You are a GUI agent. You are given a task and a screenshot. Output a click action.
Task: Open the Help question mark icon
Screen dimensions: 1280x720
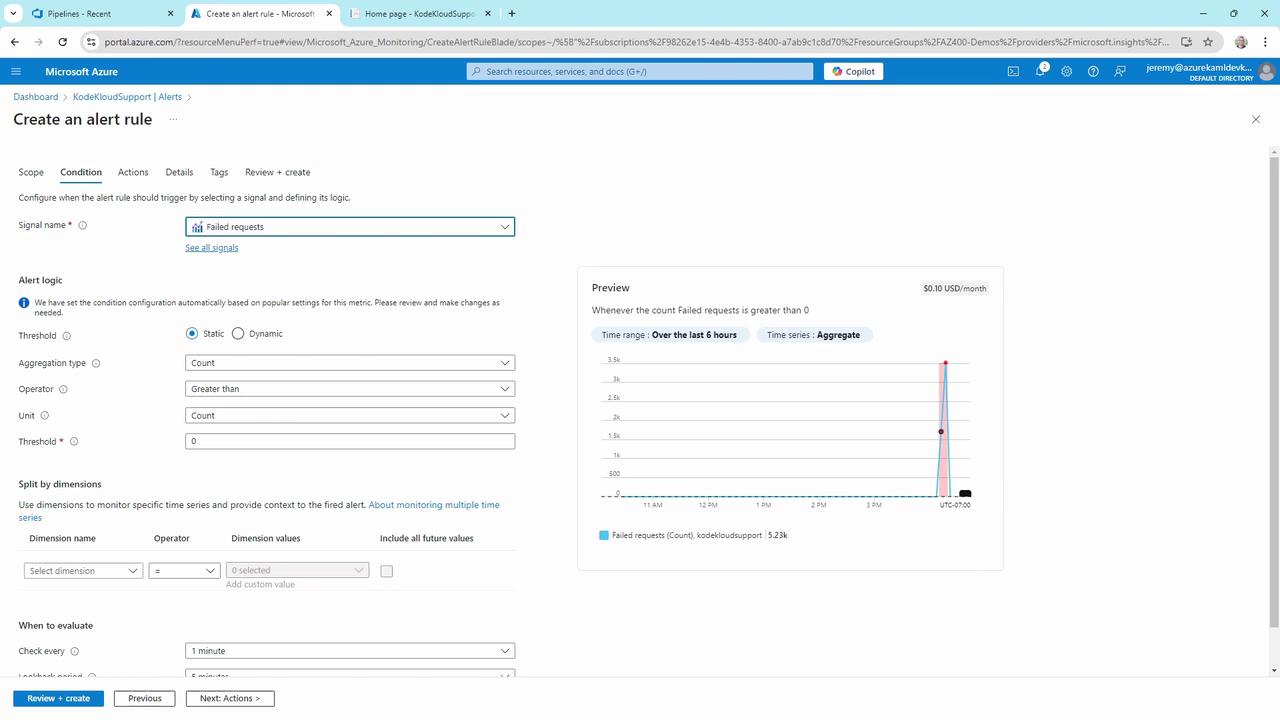click(1093, 71)
